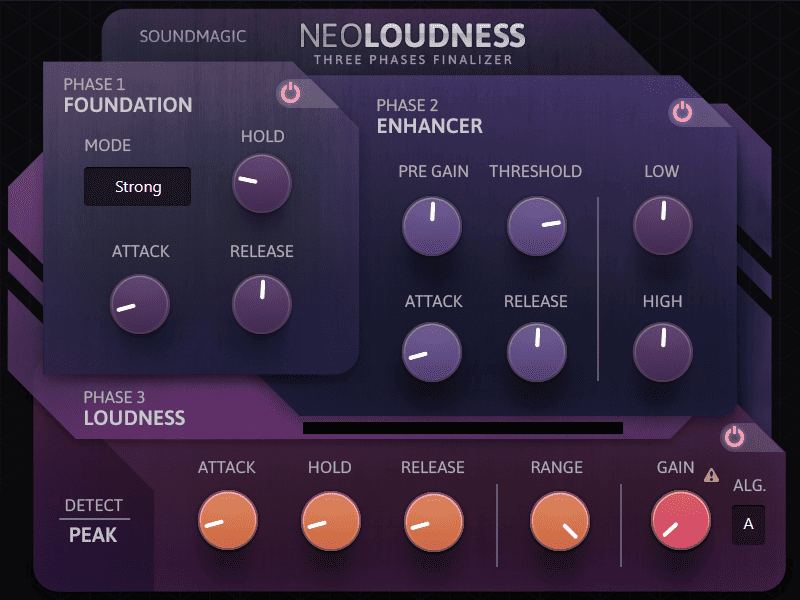Click the orange Loudness Hold knob

tap(331, 521)
